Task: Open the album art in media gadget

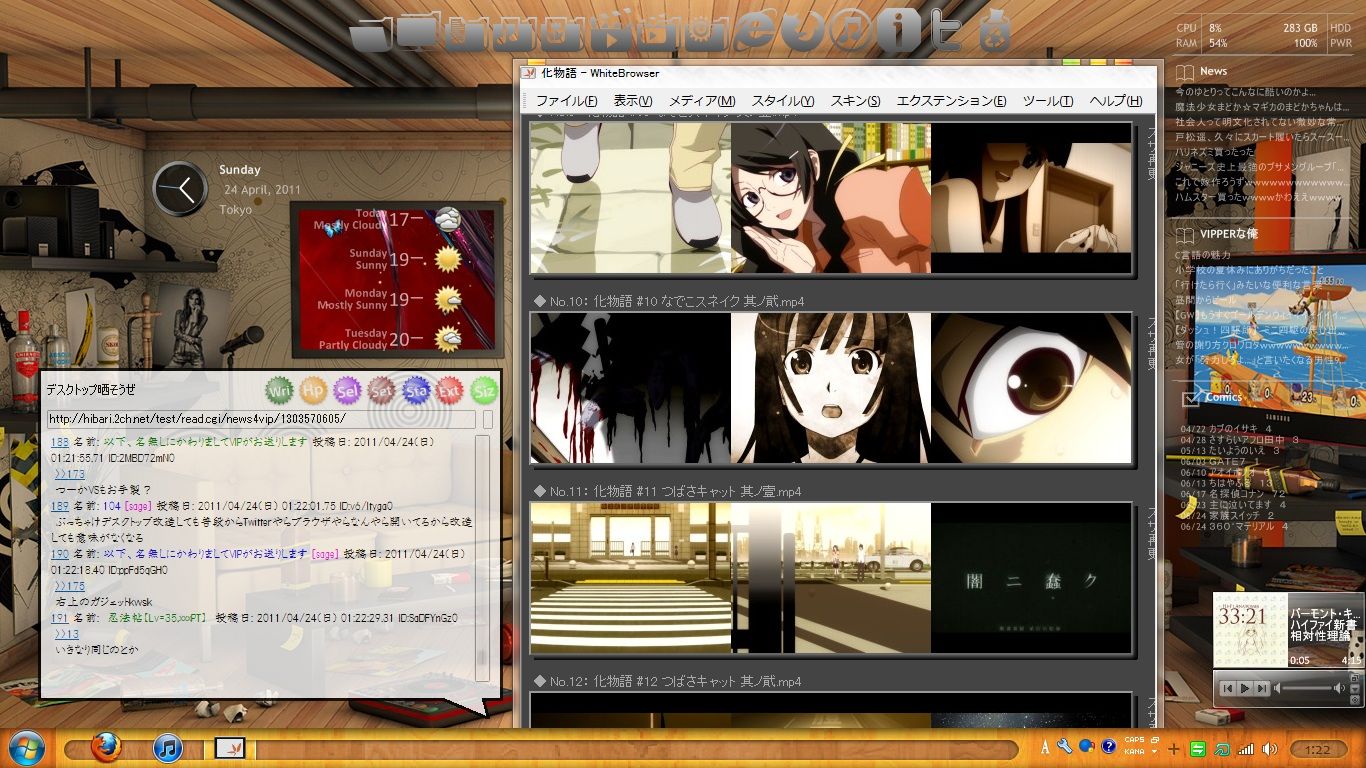Action: coord(1249,630)
